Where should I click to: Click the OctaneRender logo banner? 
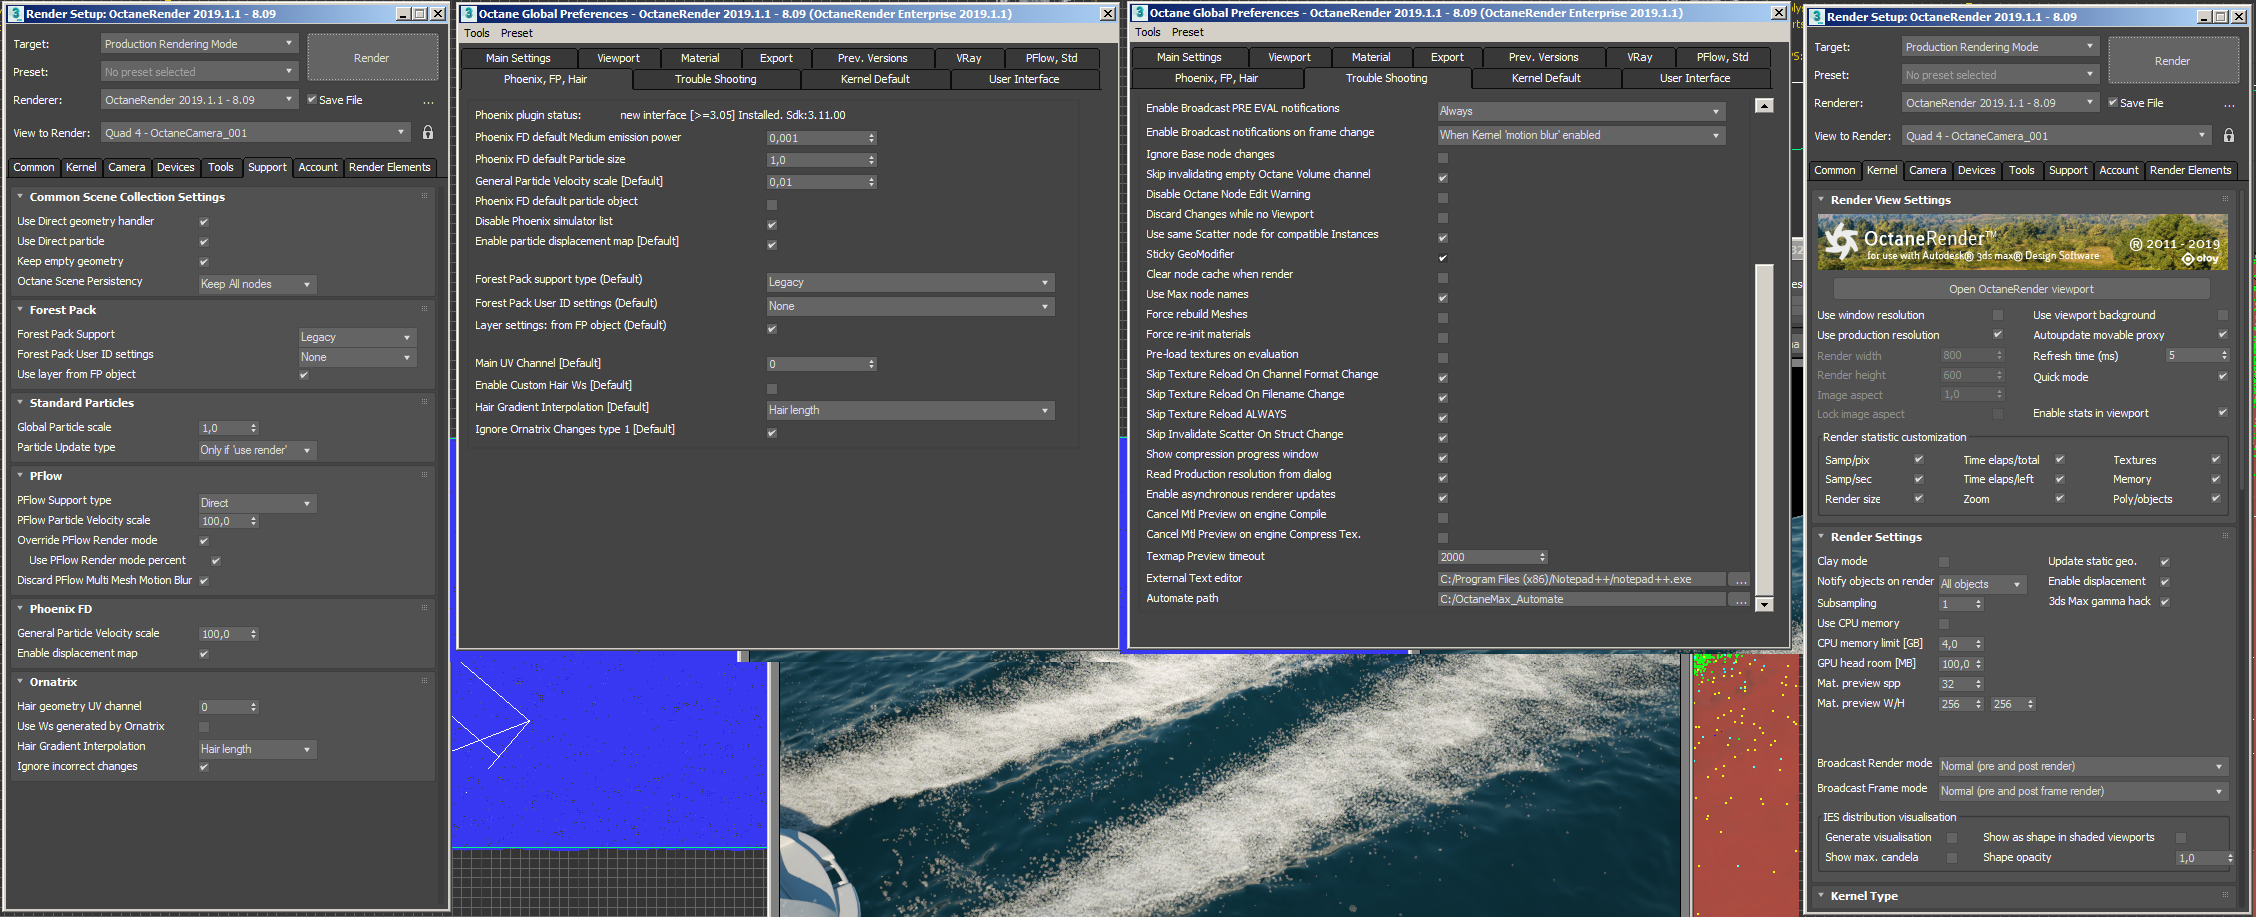[x=2022, y=242]
